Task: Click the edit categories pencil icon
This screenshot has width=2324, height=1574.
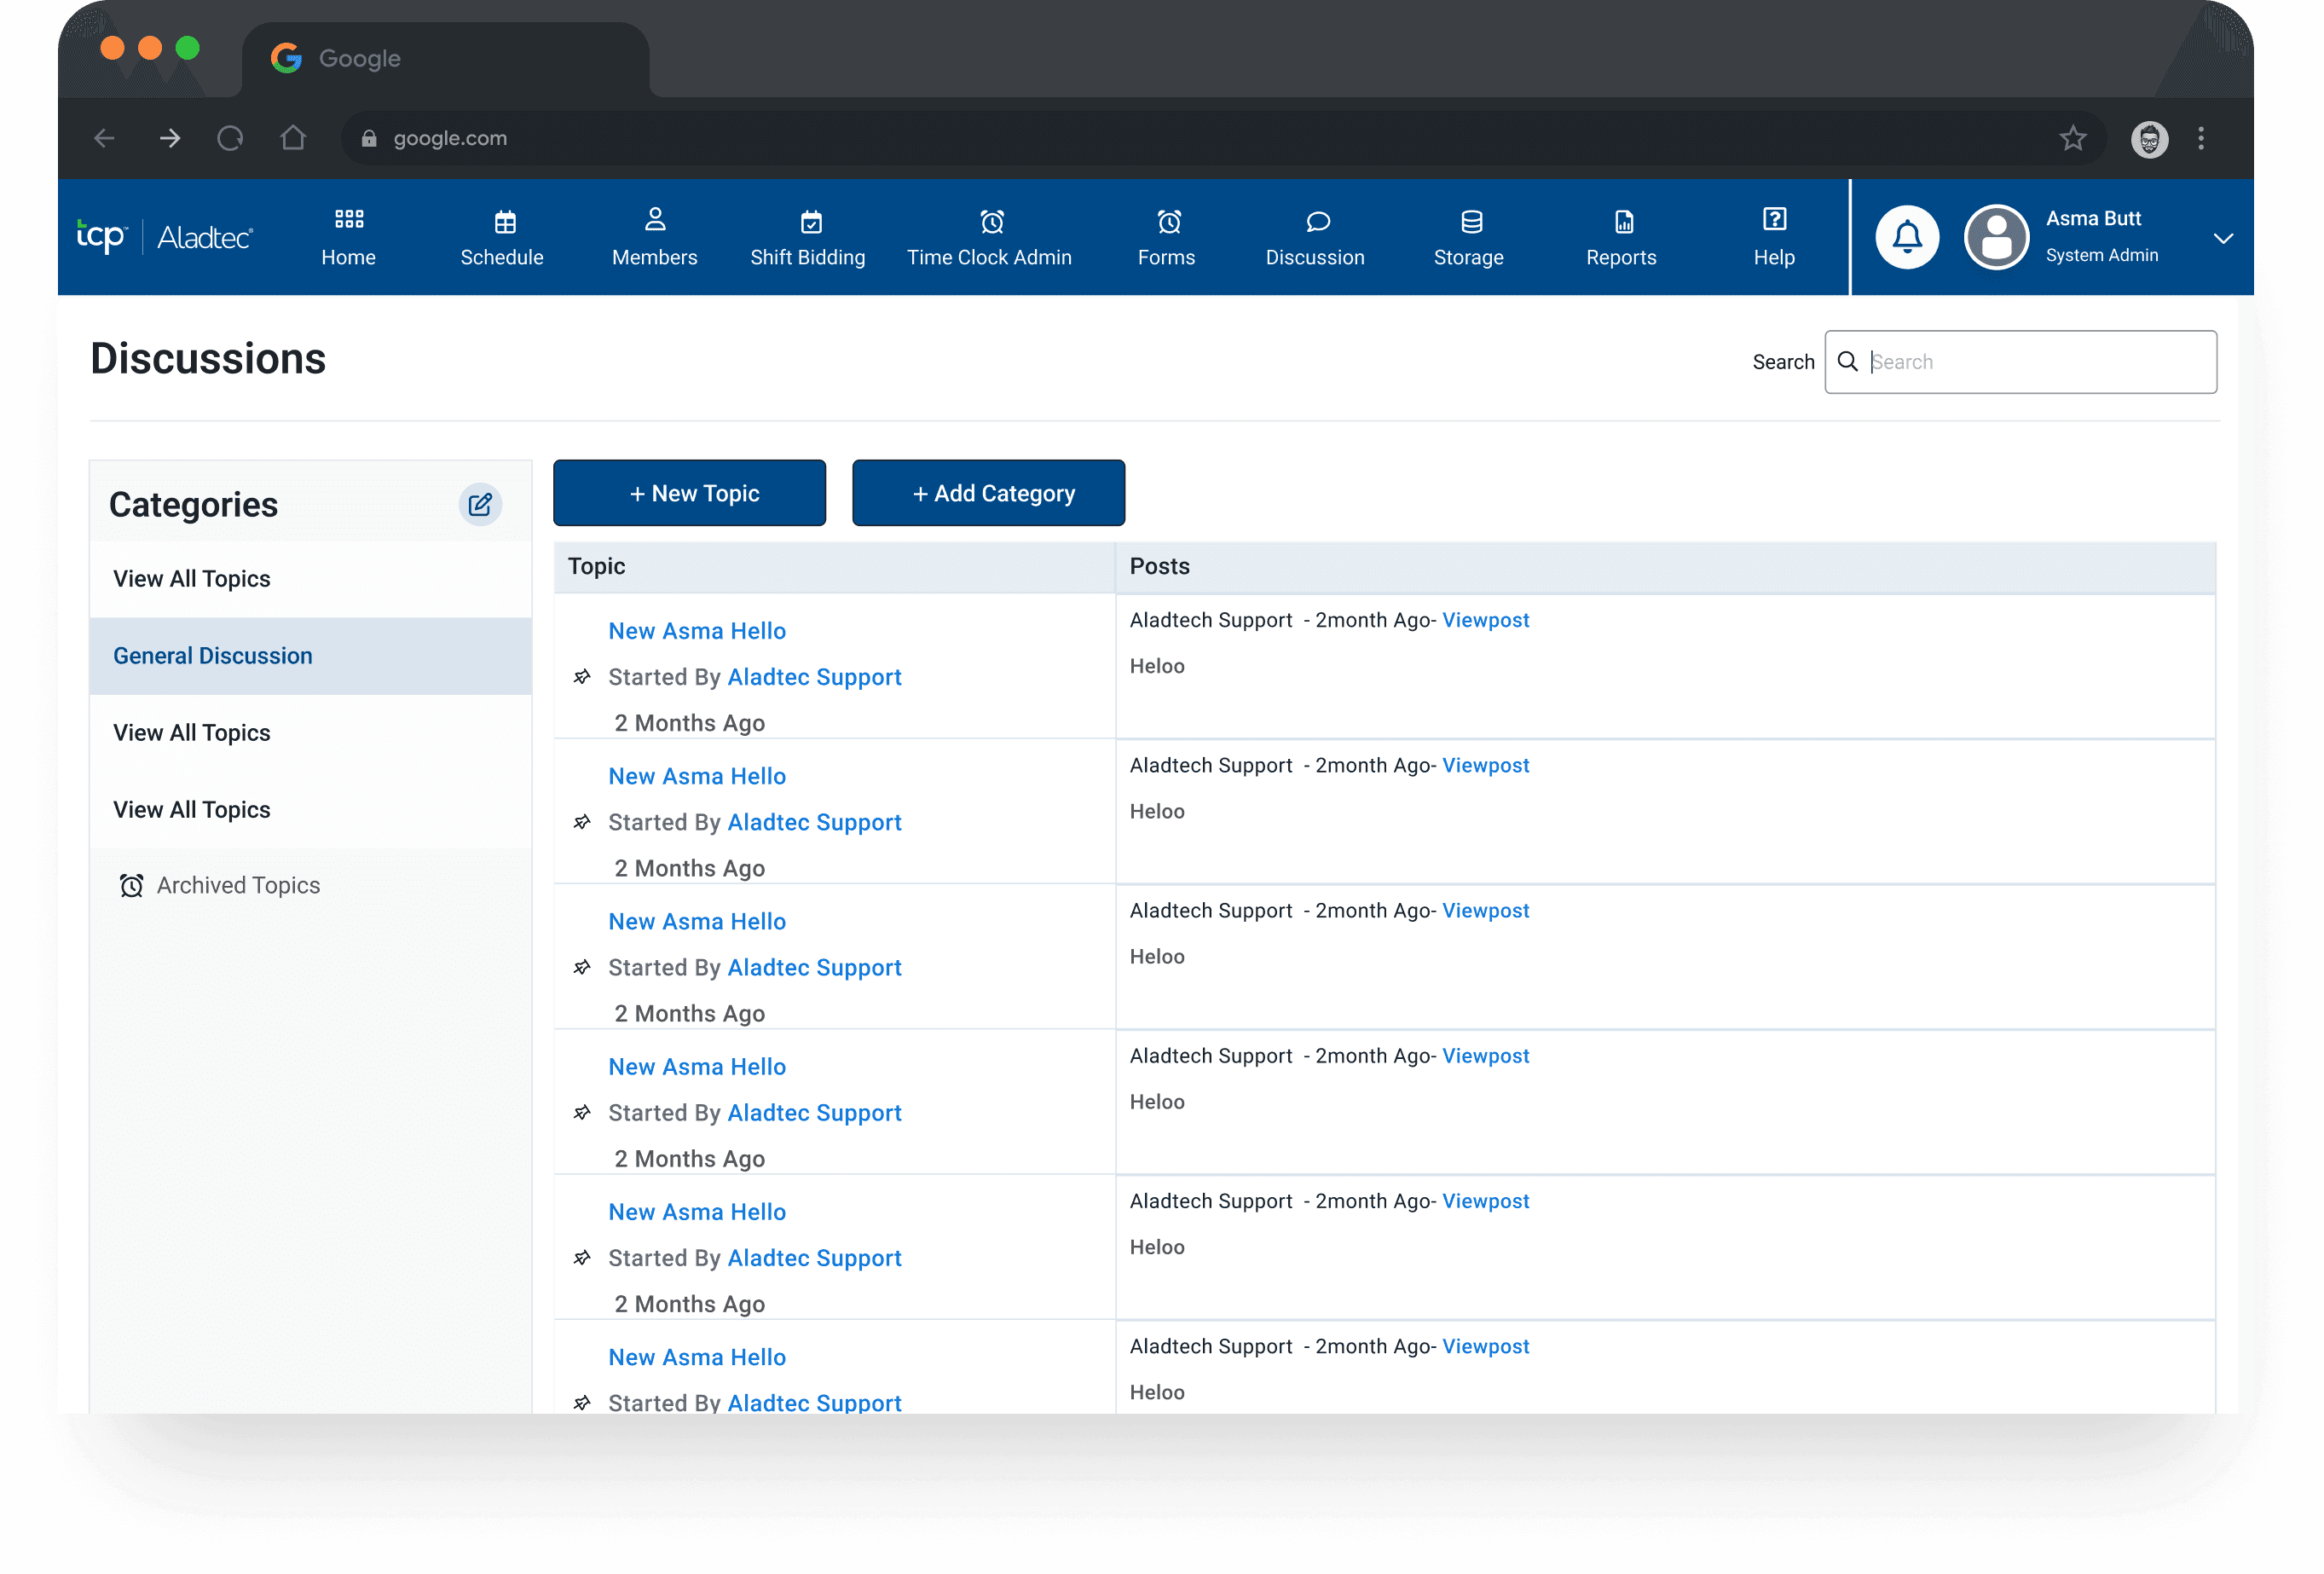Action: pyautogui.click(x=480, y=504)
